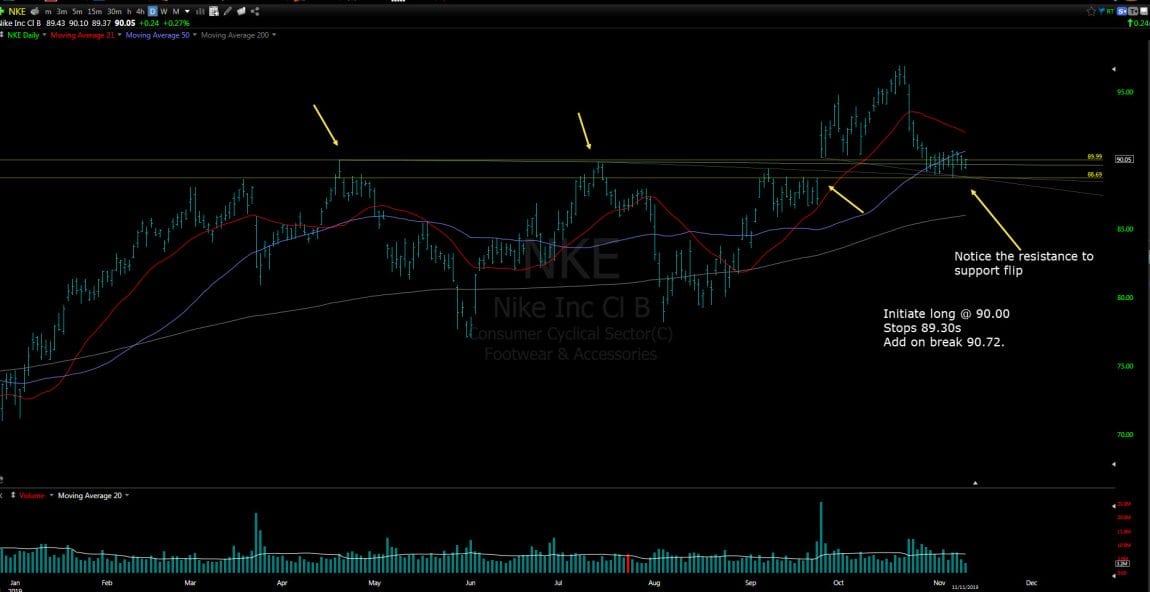Open the chart style bars icon in the toolbar

pyautogui.click(x=199, y=12)
